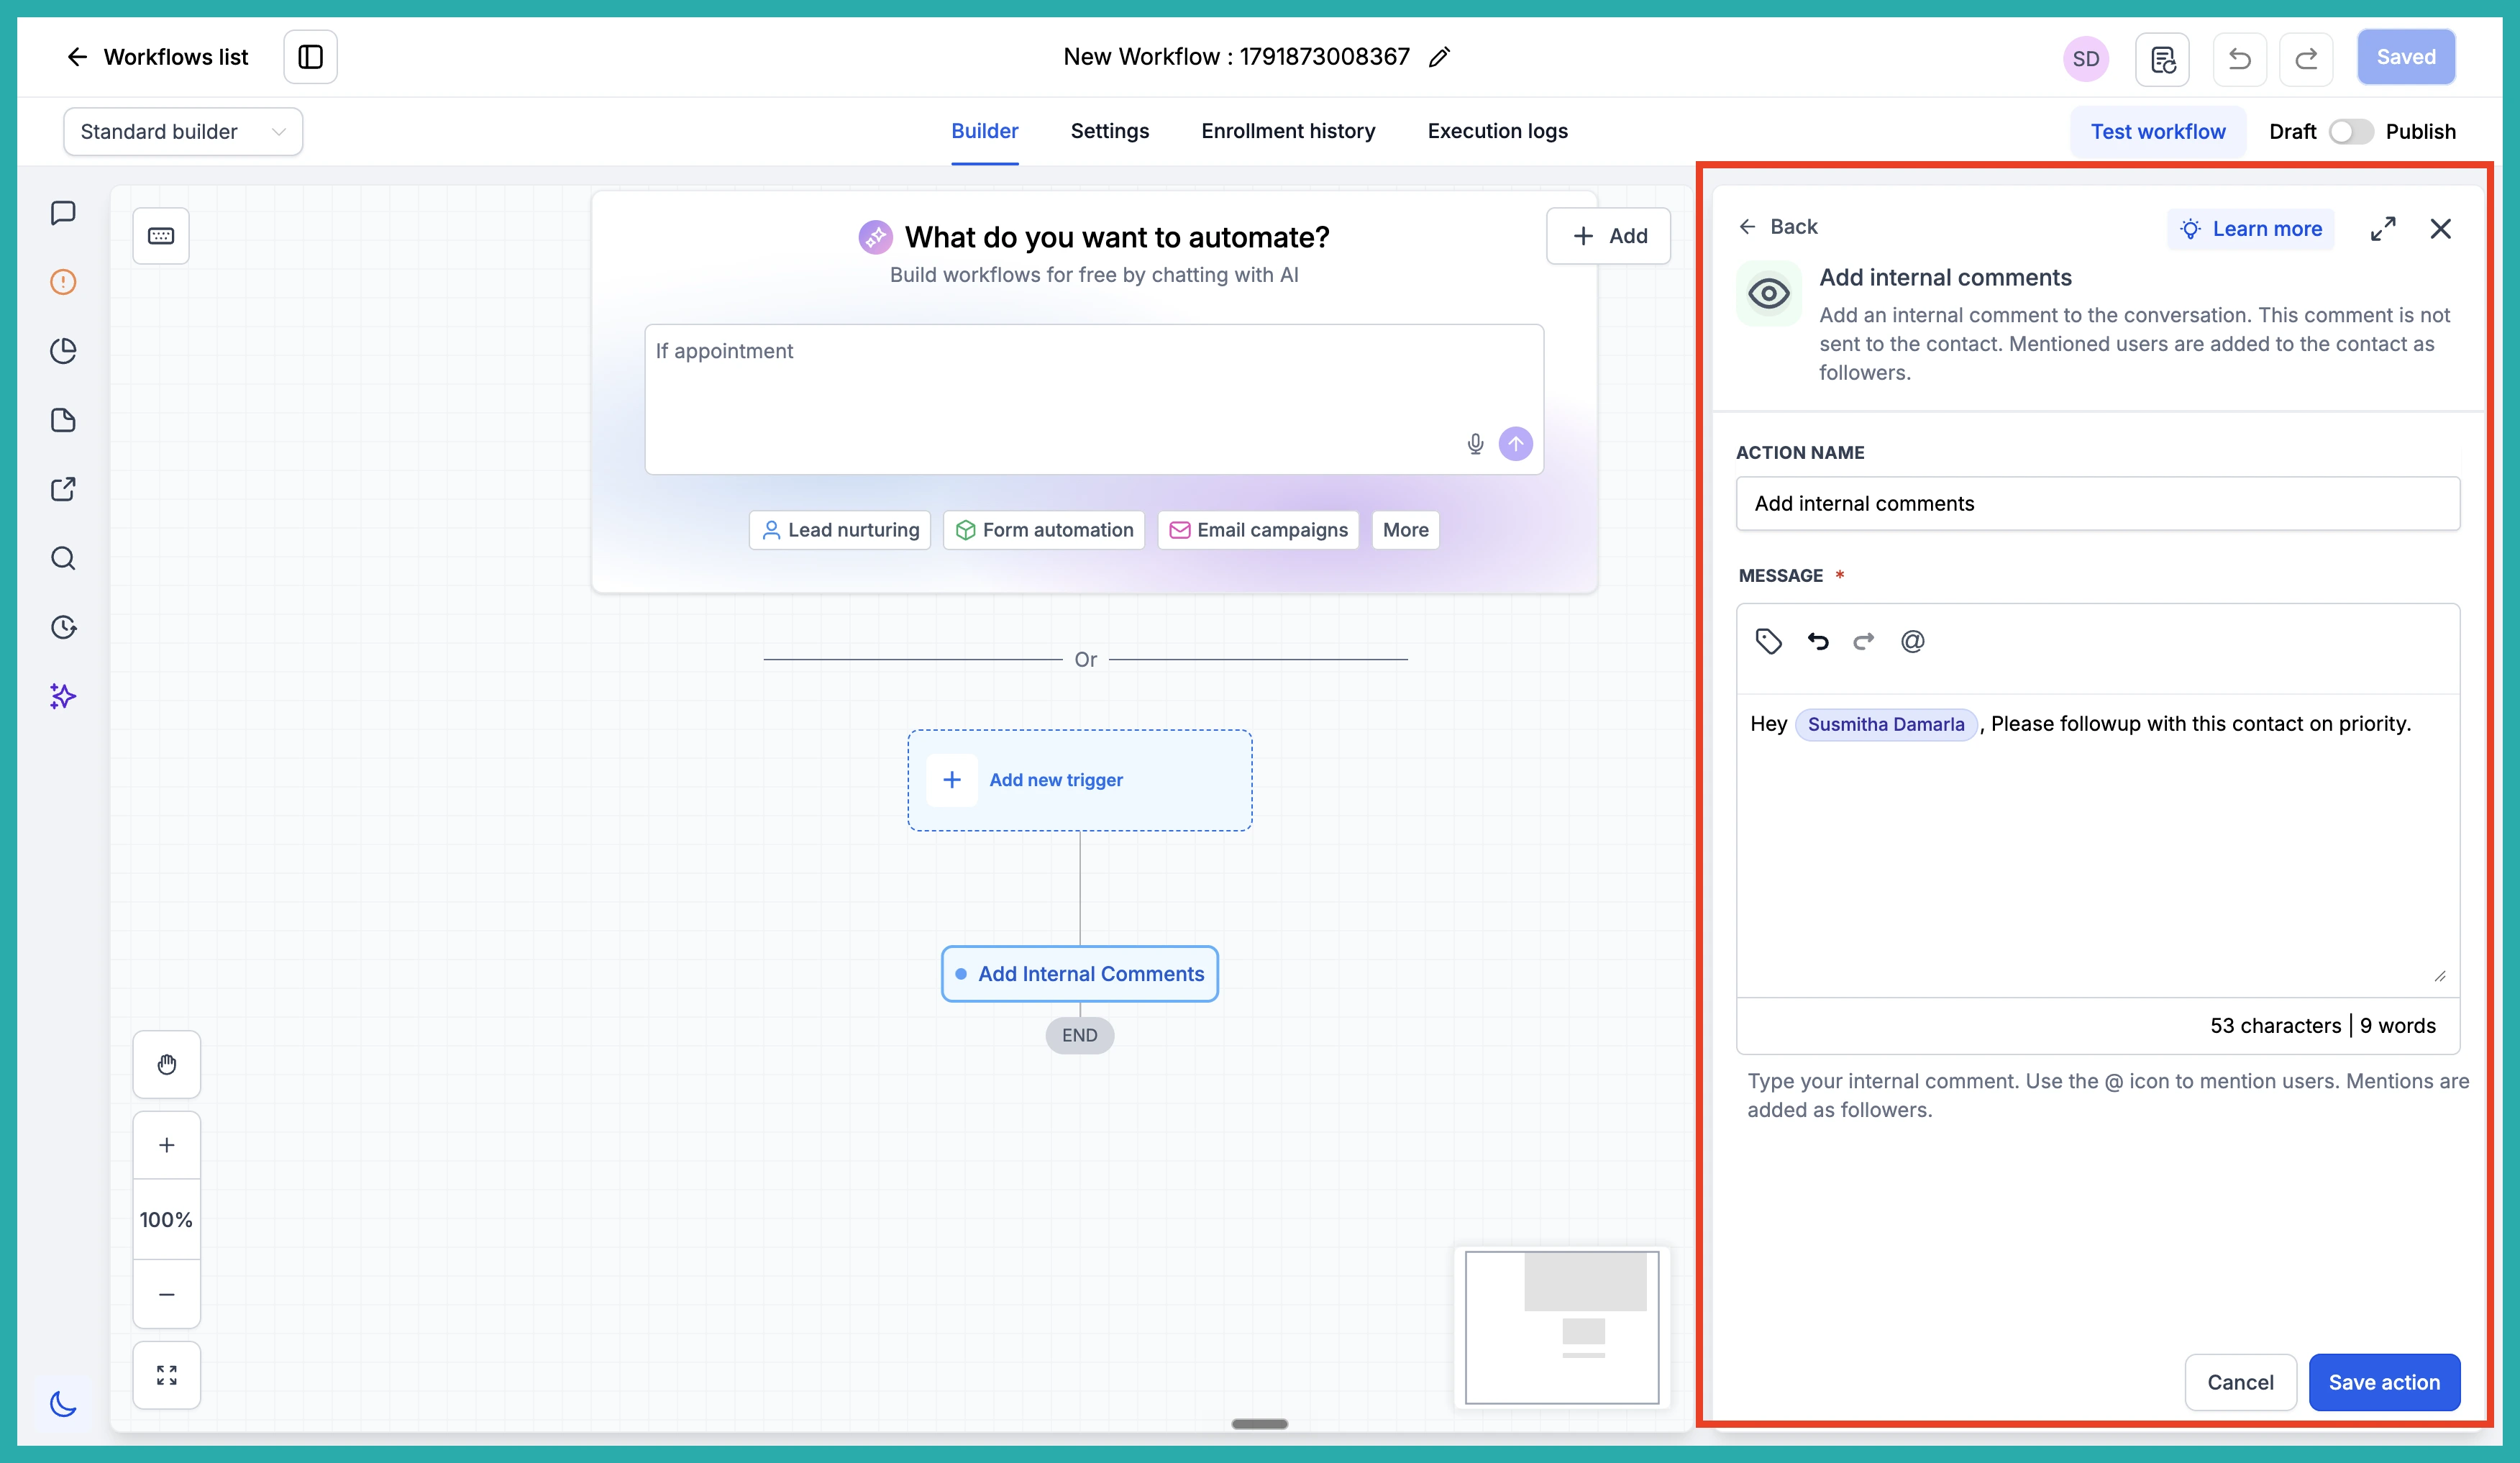Click the orange alert warning sidebar icon
Screen dimensions: 2520x1463
[x=63, y=282]
